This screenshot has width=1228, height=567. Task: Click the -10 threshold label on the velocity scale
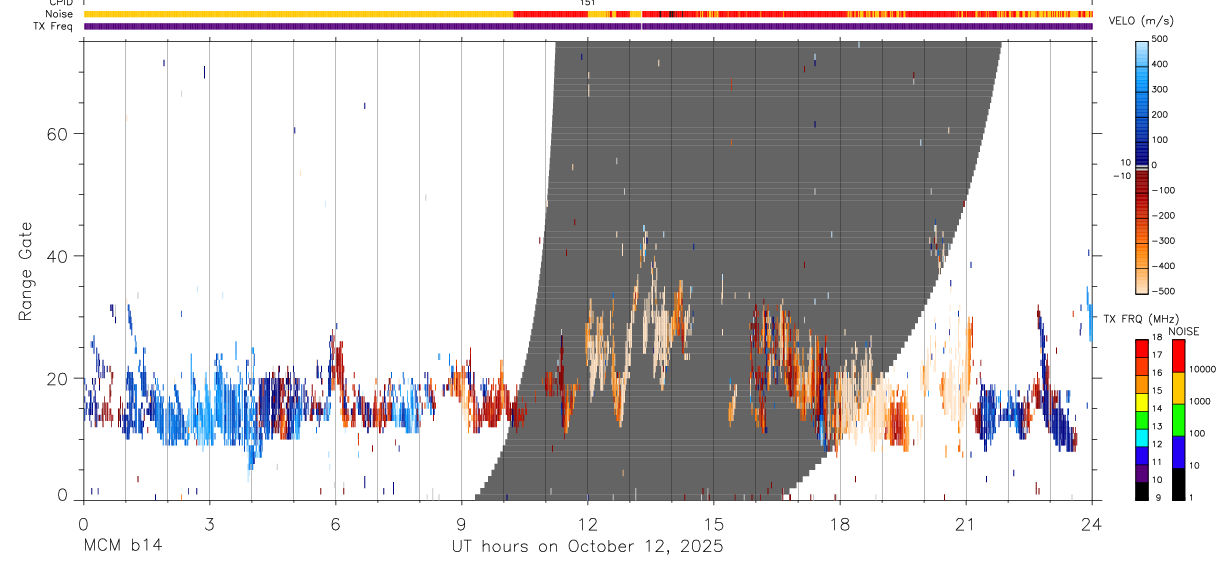(1121, 175)
